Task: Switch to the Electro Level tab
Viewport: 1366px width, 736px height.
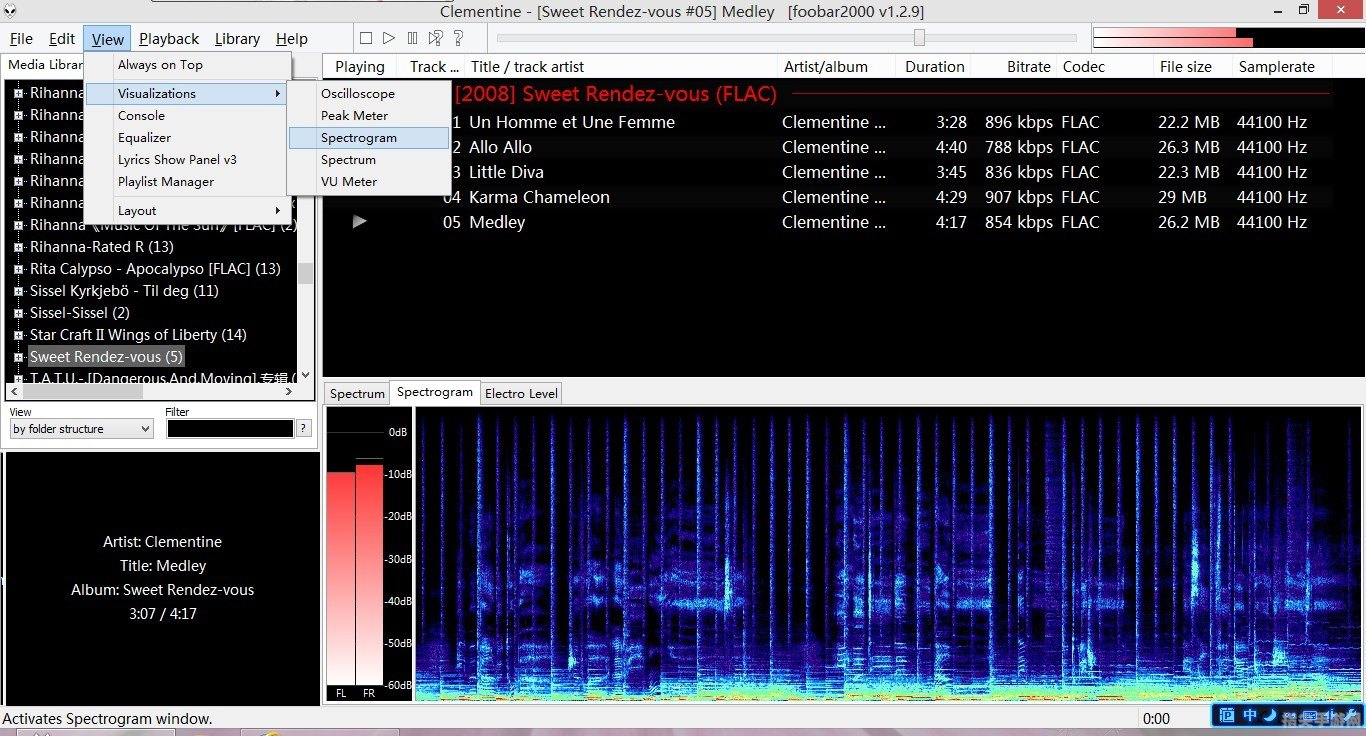Action: 521,393
